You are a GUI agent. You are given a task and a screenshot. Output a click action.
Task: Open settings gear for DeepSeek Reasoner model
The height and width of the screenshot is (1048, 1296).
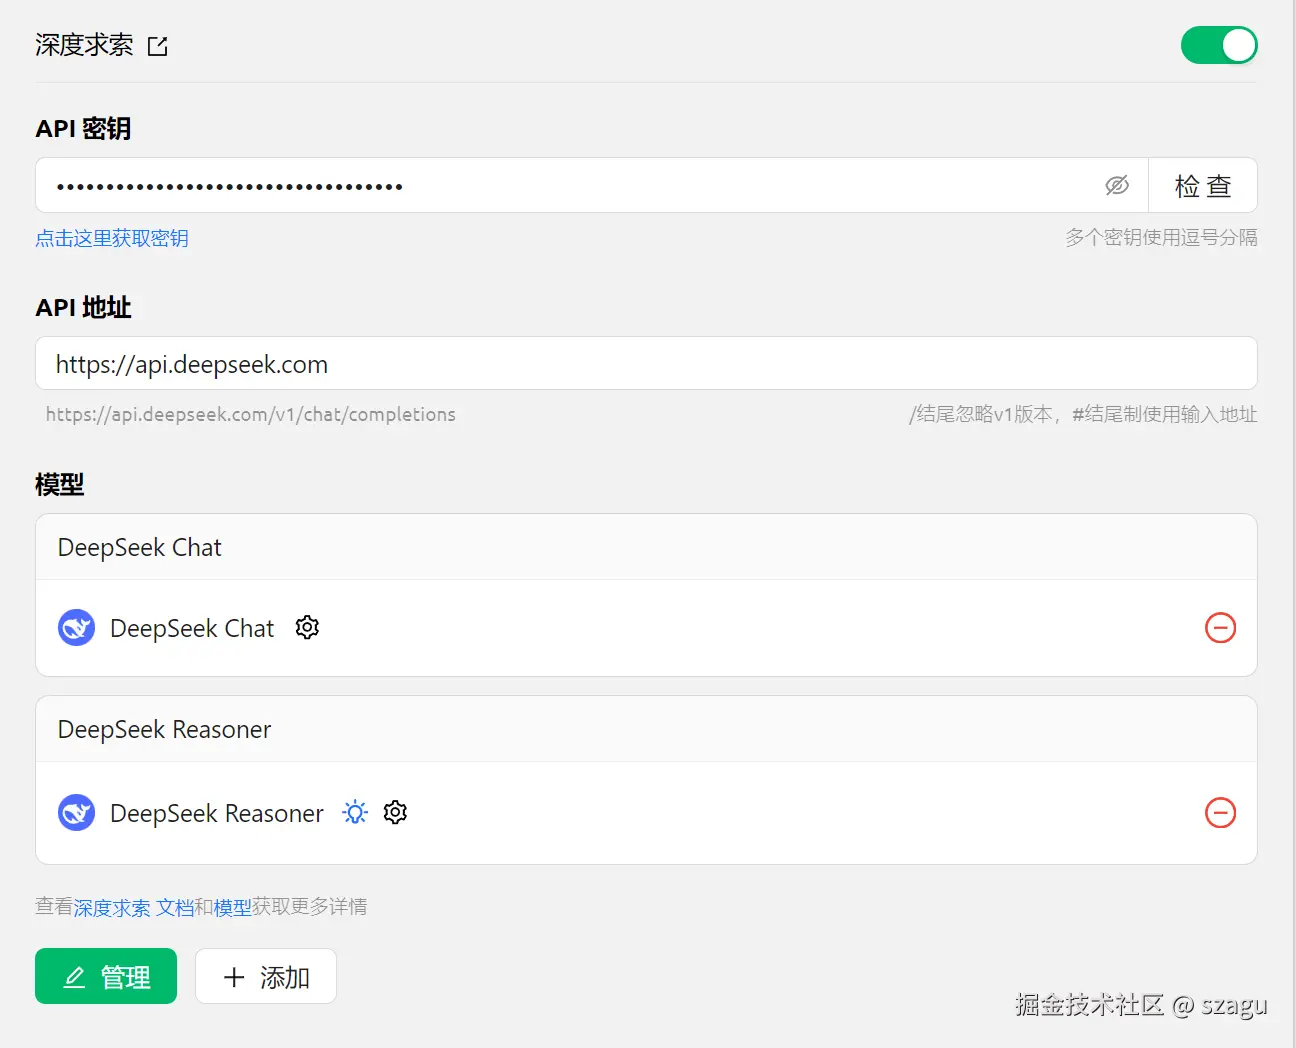(395, 812)
